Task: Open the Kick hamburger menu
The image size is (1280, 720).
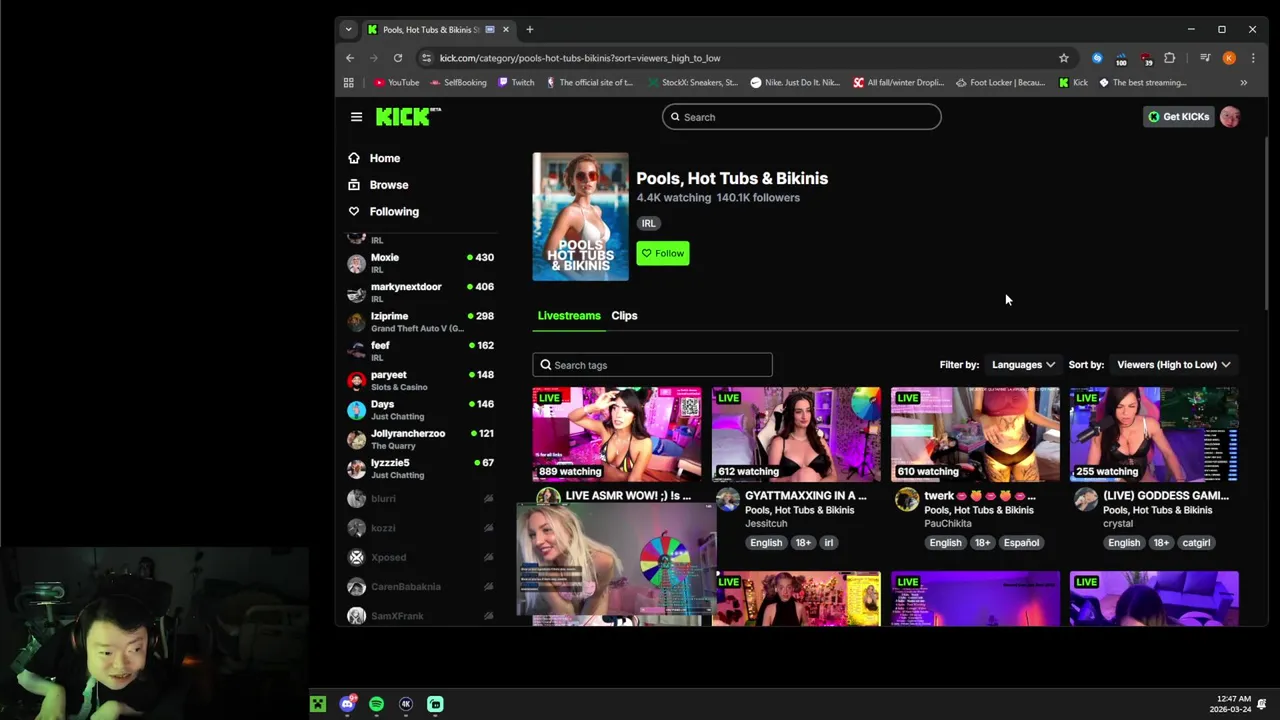Action: [356, 117]
